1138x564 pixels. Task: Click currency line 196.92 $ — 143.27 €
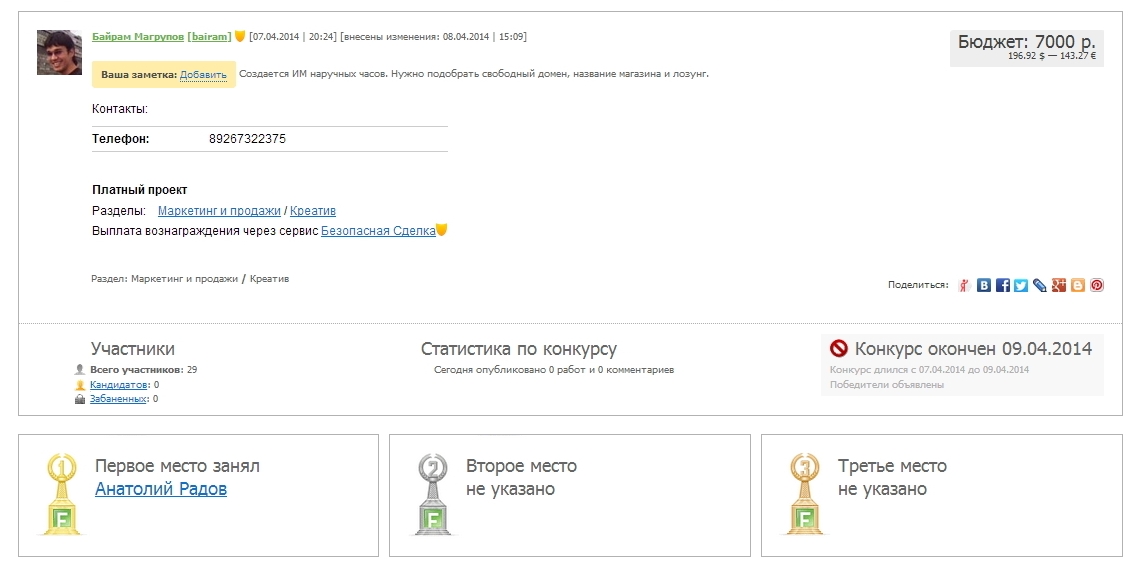click(1052, 56)
